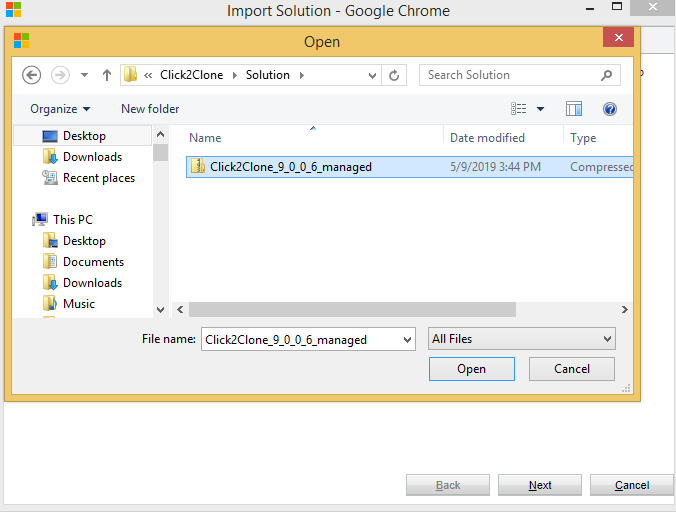Change view with the view layout icon
Viewport: 676px width, 513px height.
[x=519, y=109]
